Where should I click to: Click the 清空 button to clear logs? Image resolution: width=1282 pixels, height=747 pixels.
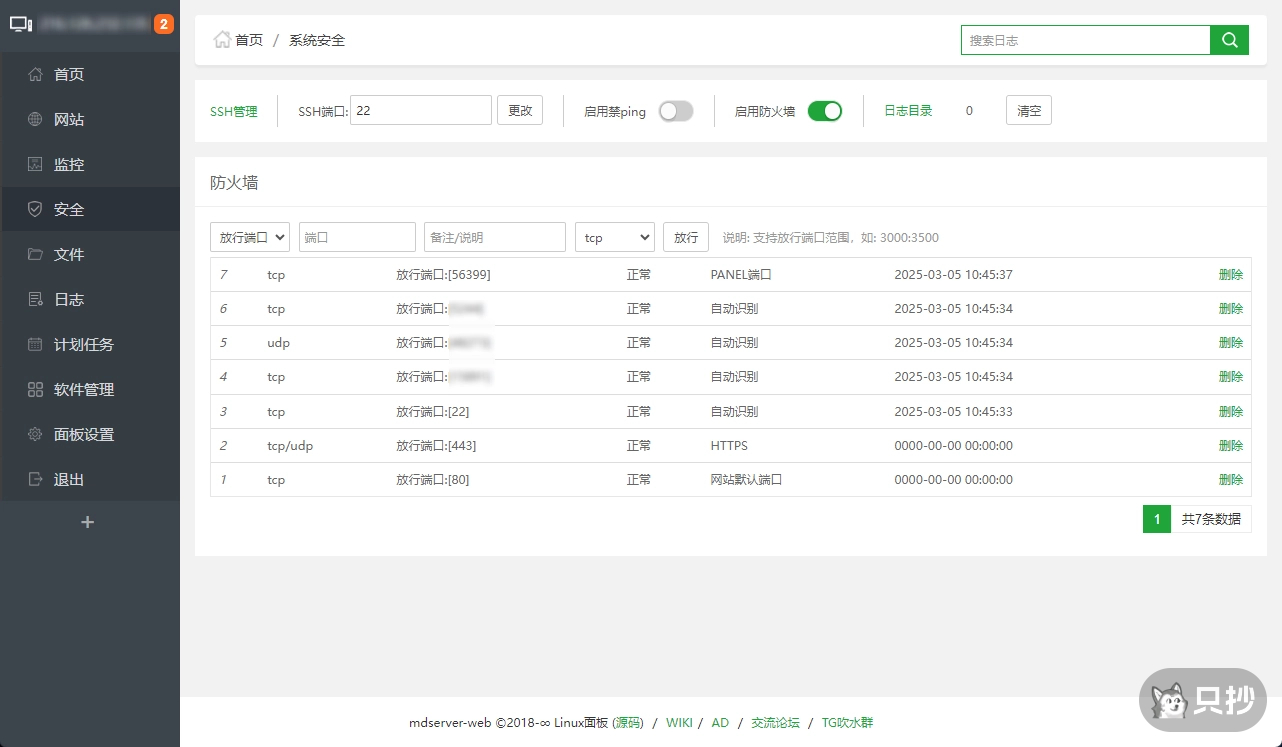pos(1028,111)
